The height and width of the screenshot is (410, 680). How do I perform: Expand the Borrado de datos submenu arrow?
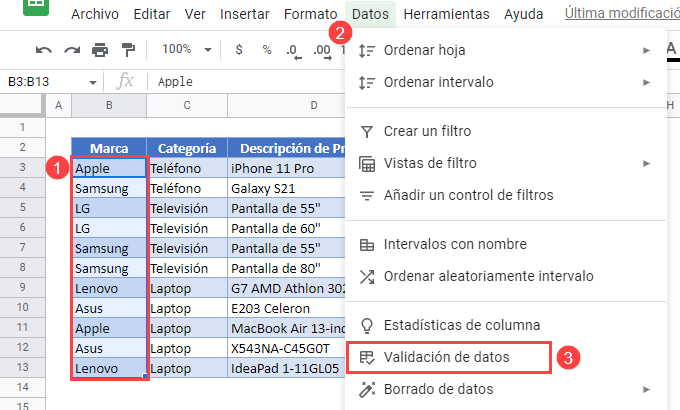click(646, 389)
